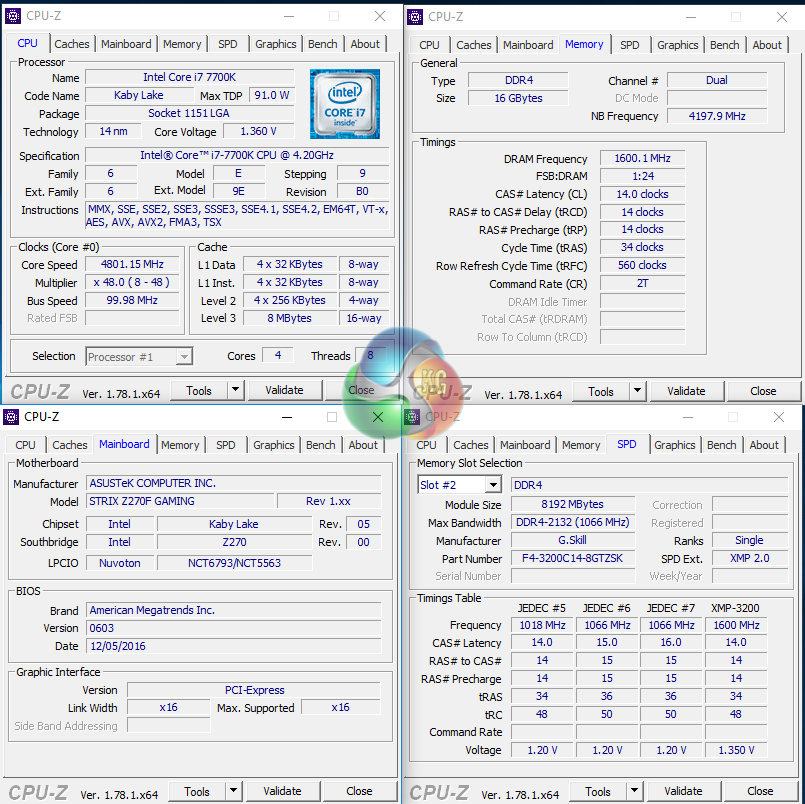Minimize the CPU-Z window showing the CPU tab
Viewport: 805px width, 804px height.
288,16
